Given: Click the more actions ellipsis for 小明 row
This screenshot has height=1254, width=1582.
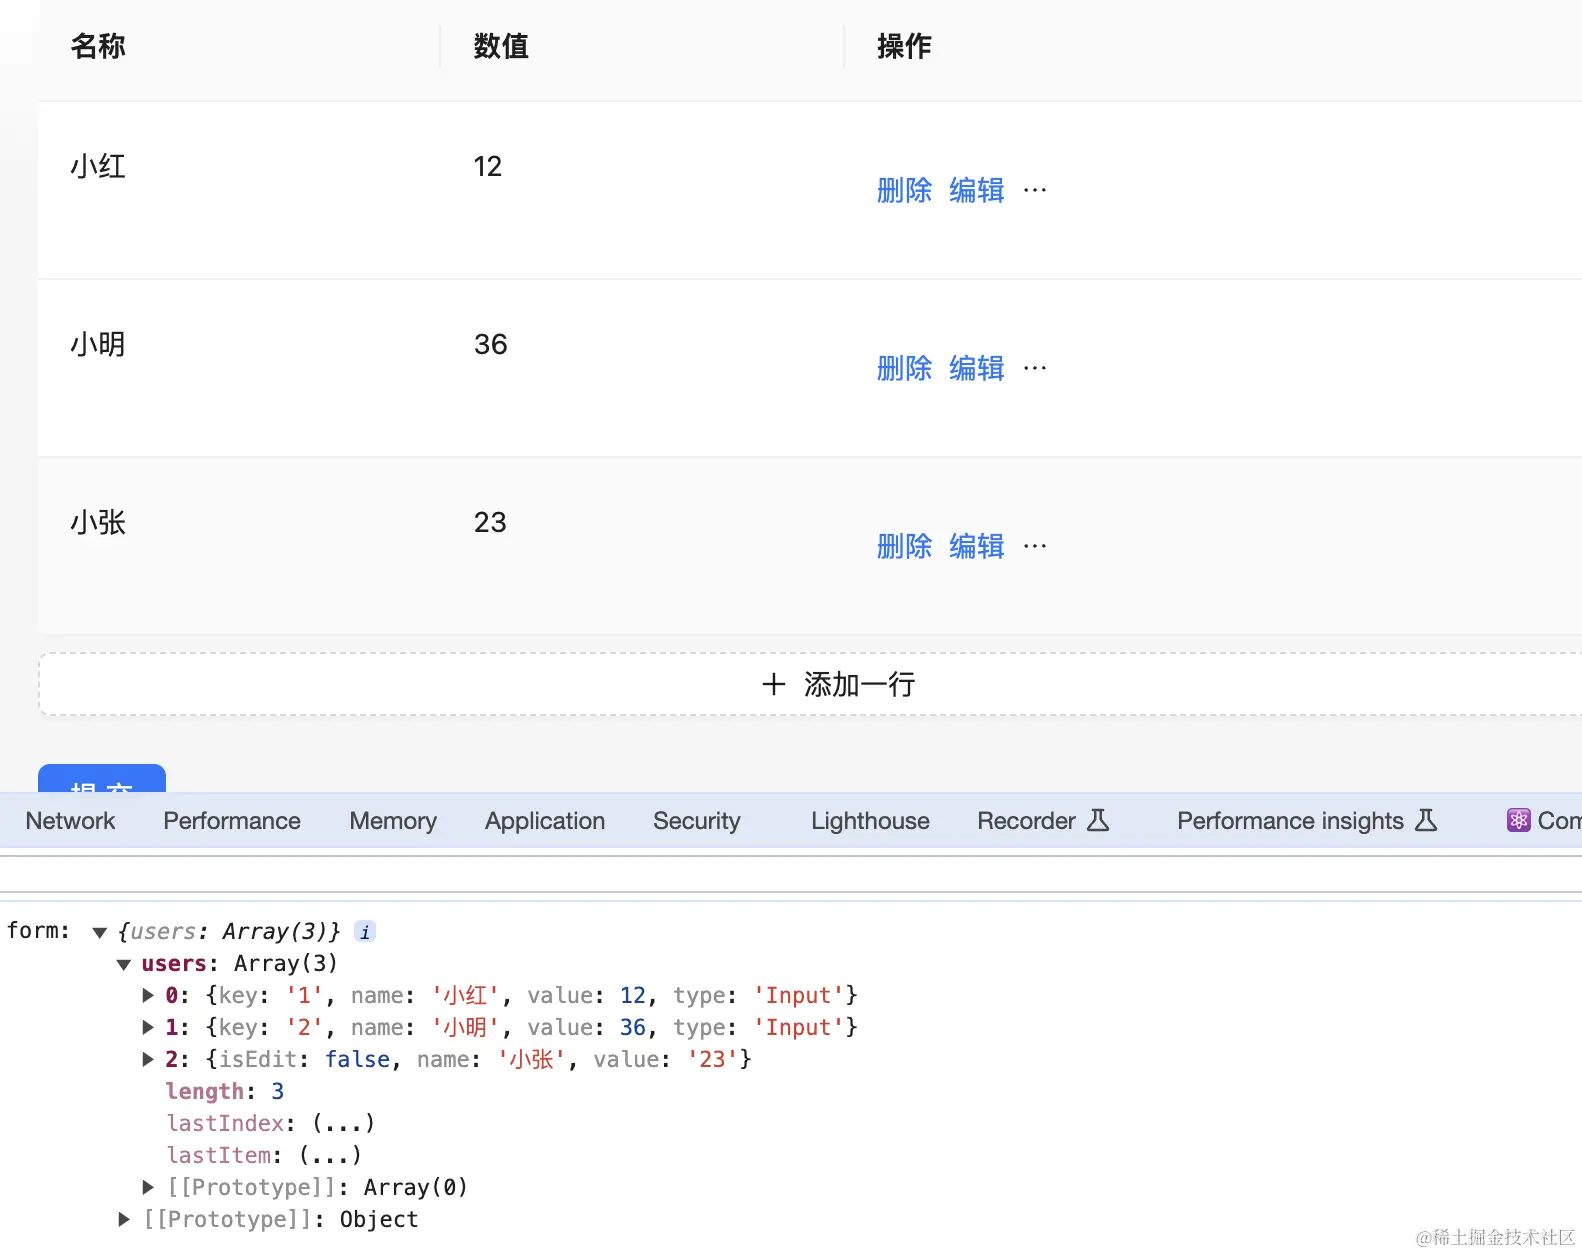Looking at the screenshot, I should click(1035, 368).
